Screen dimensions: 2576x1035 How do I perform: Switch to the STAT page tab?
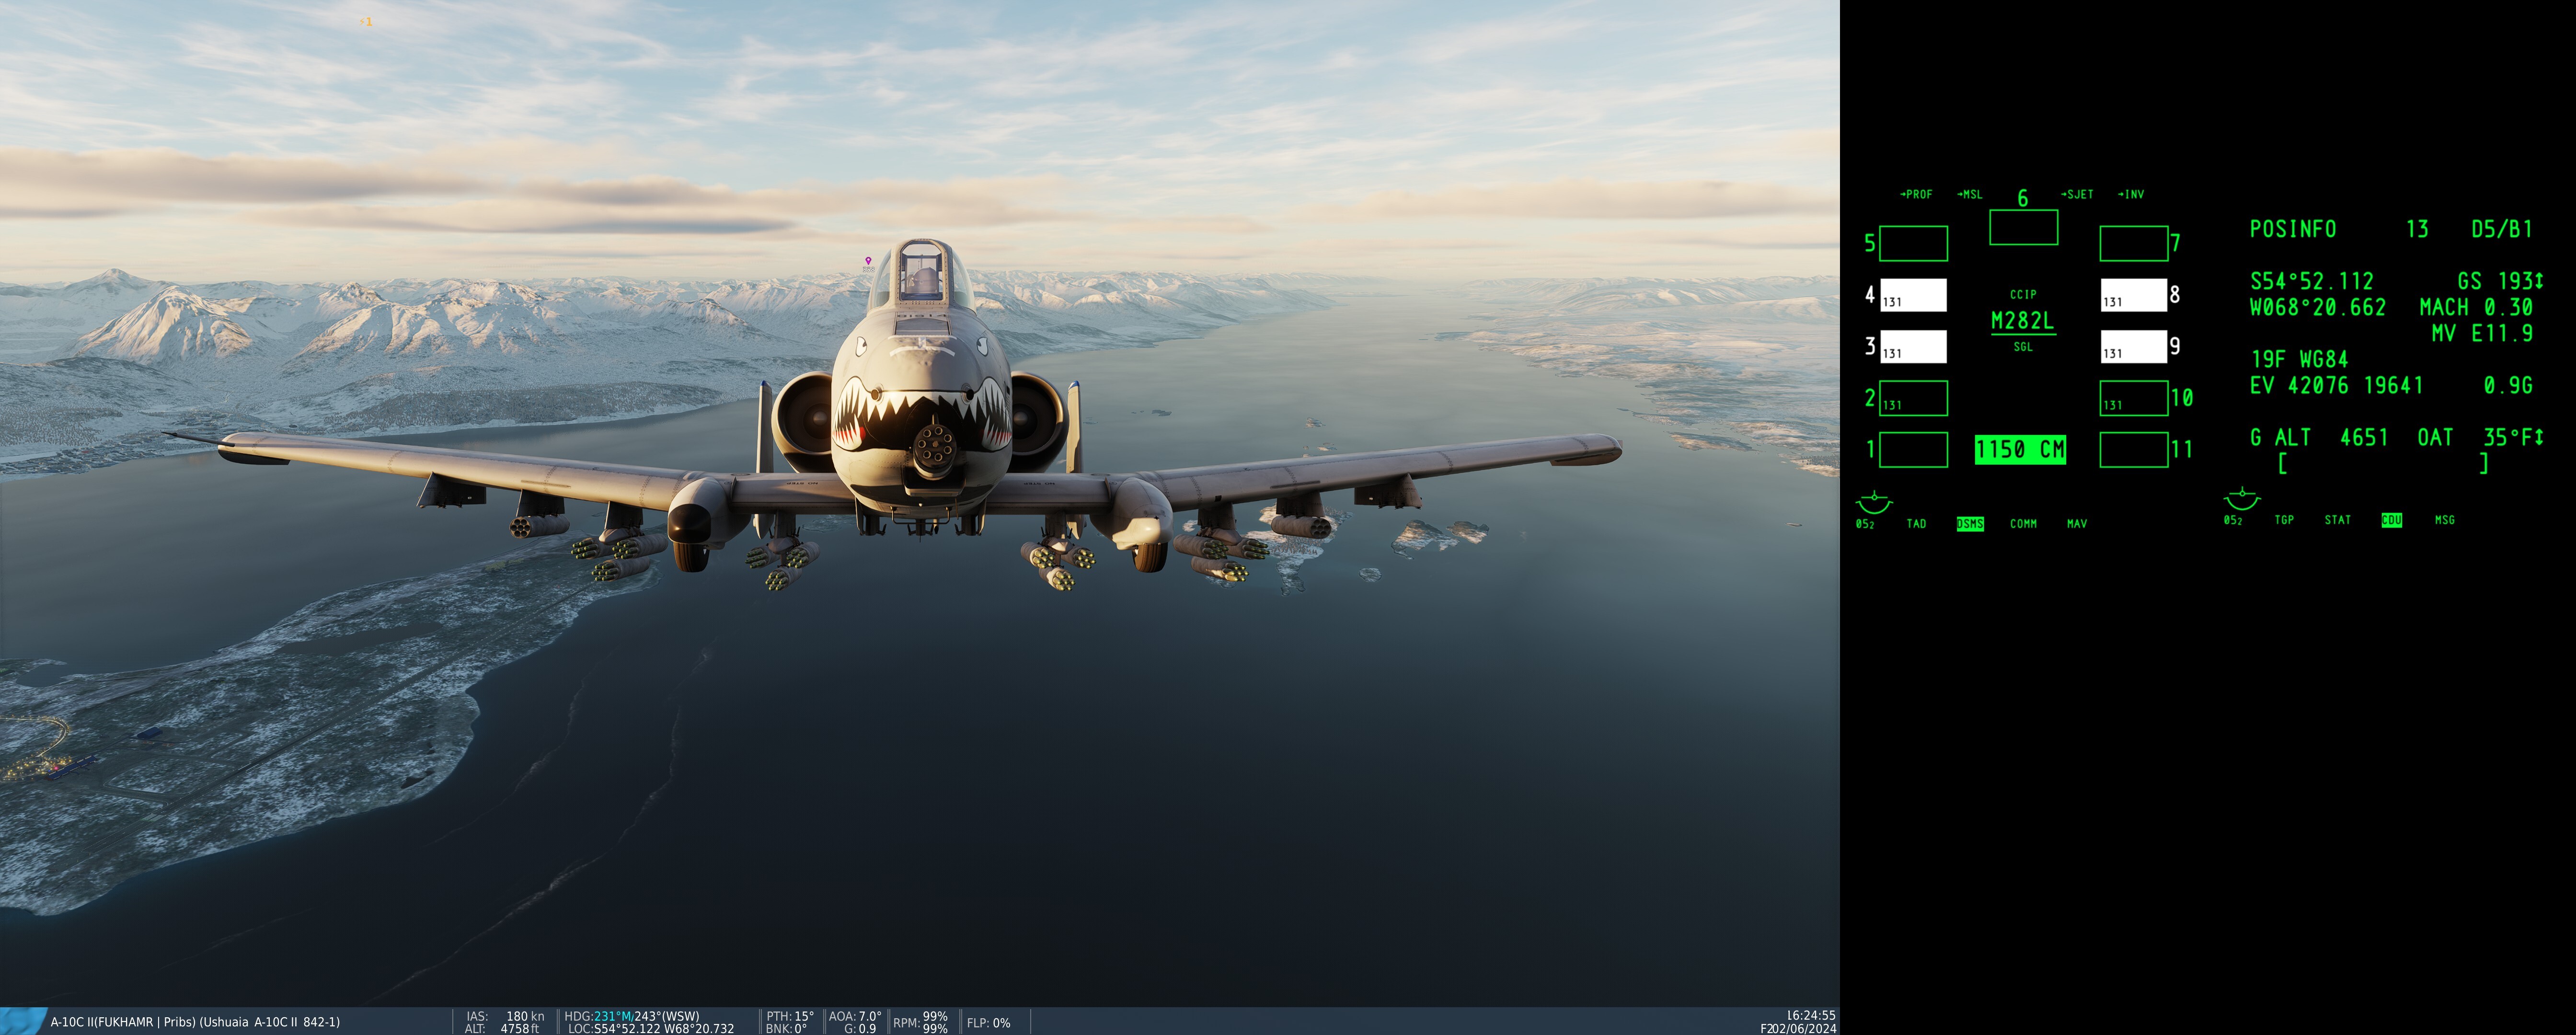pyautogui.click(x=2338, y=520)
